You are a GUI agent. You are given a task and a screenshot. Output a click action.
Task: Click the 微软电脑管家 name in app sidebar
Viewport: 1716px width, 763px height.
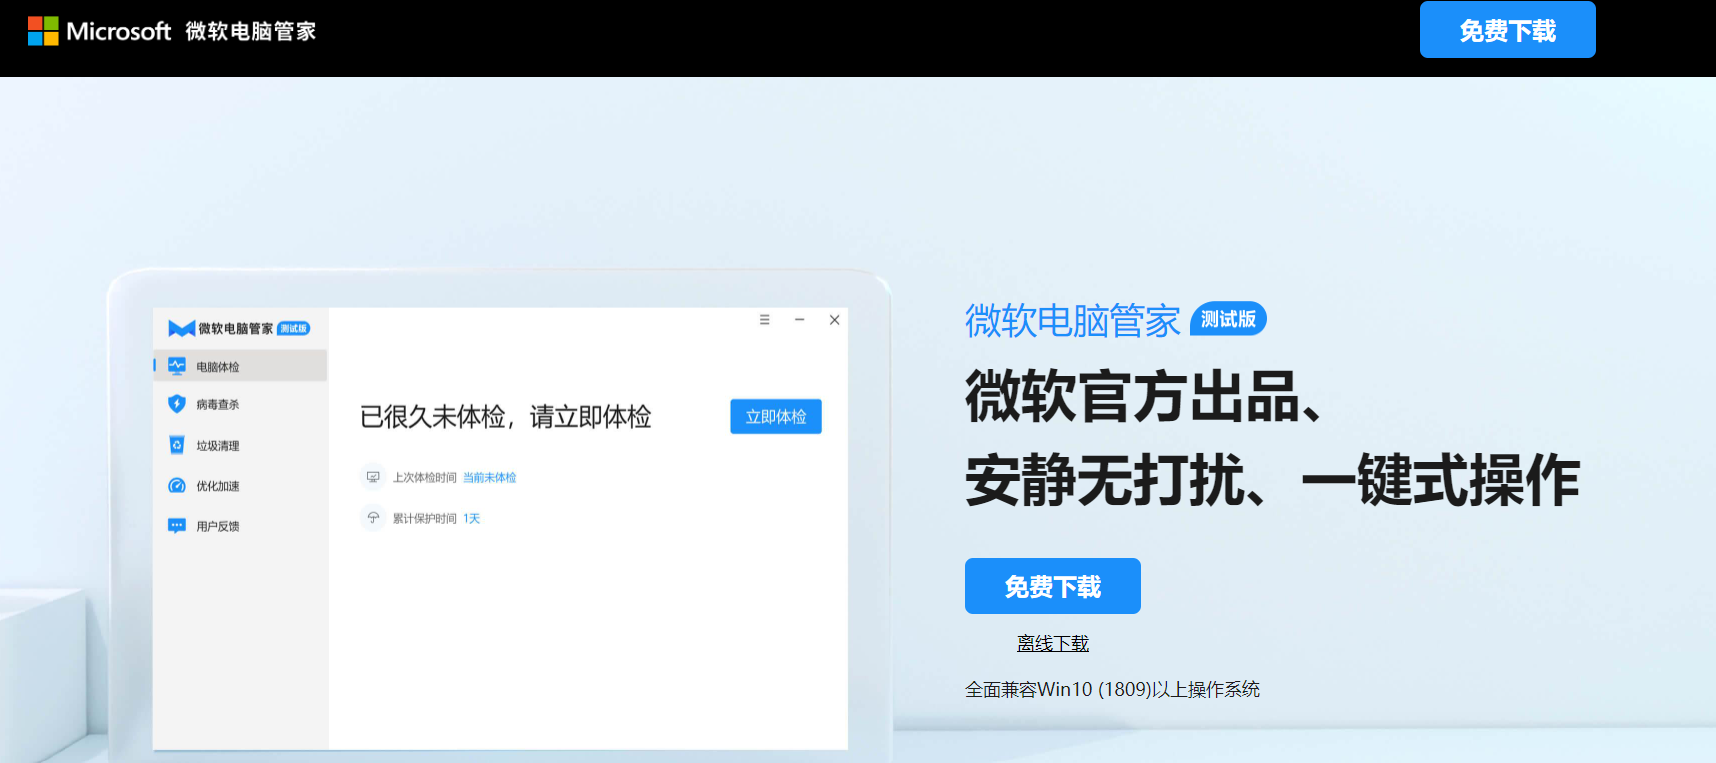point(236,329)
